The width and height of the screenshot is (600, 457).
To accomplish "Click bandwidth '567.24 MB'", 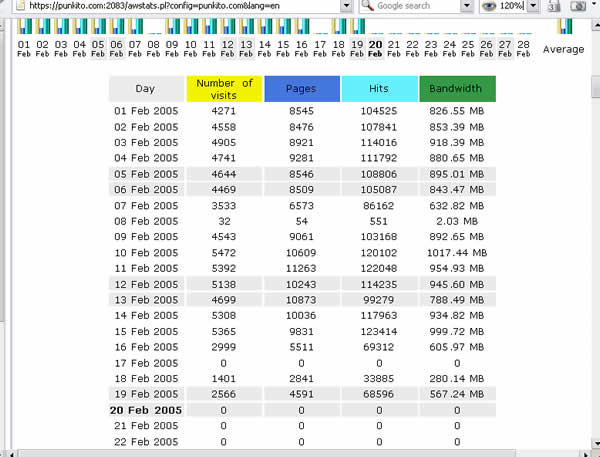I will coord(457,394).
